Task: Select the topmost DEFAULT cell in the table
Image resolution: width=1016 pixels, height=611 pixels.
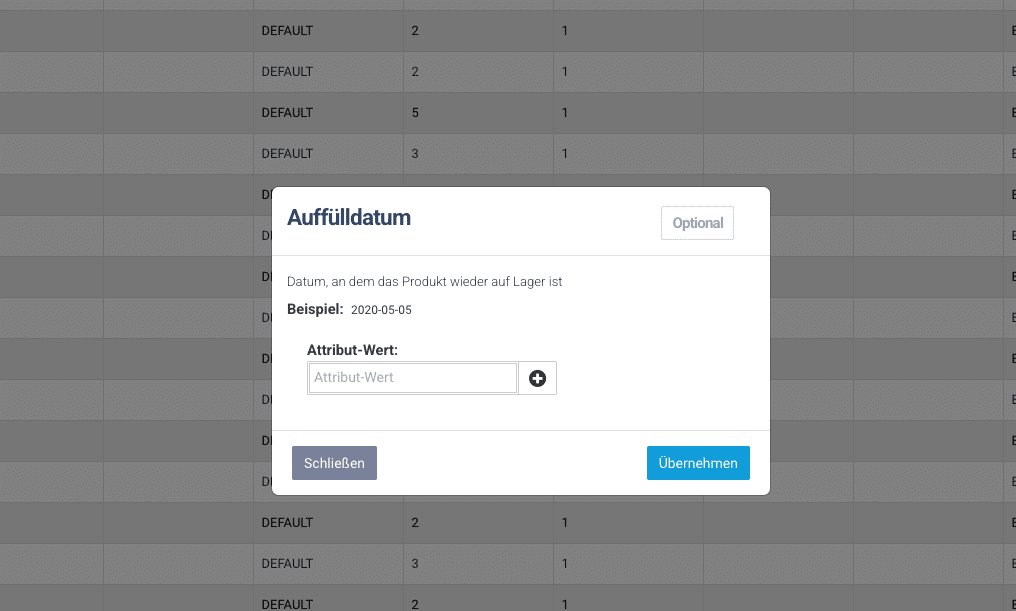Action: coord(287,31)
